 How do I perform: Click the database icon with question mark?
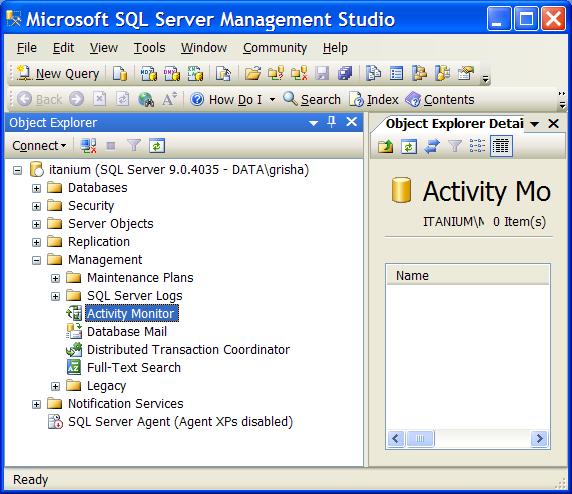tap(276, 73)
